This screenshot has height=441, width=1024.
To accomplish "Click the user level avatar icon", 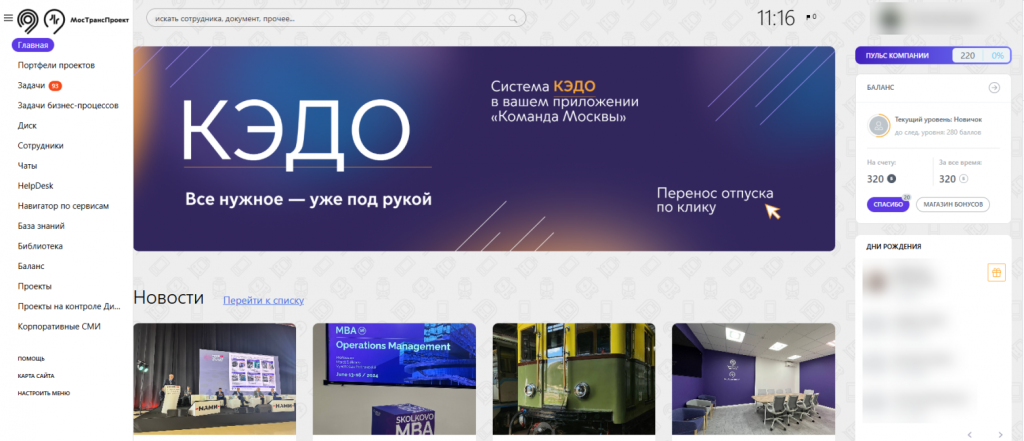I will click(879, 126).
